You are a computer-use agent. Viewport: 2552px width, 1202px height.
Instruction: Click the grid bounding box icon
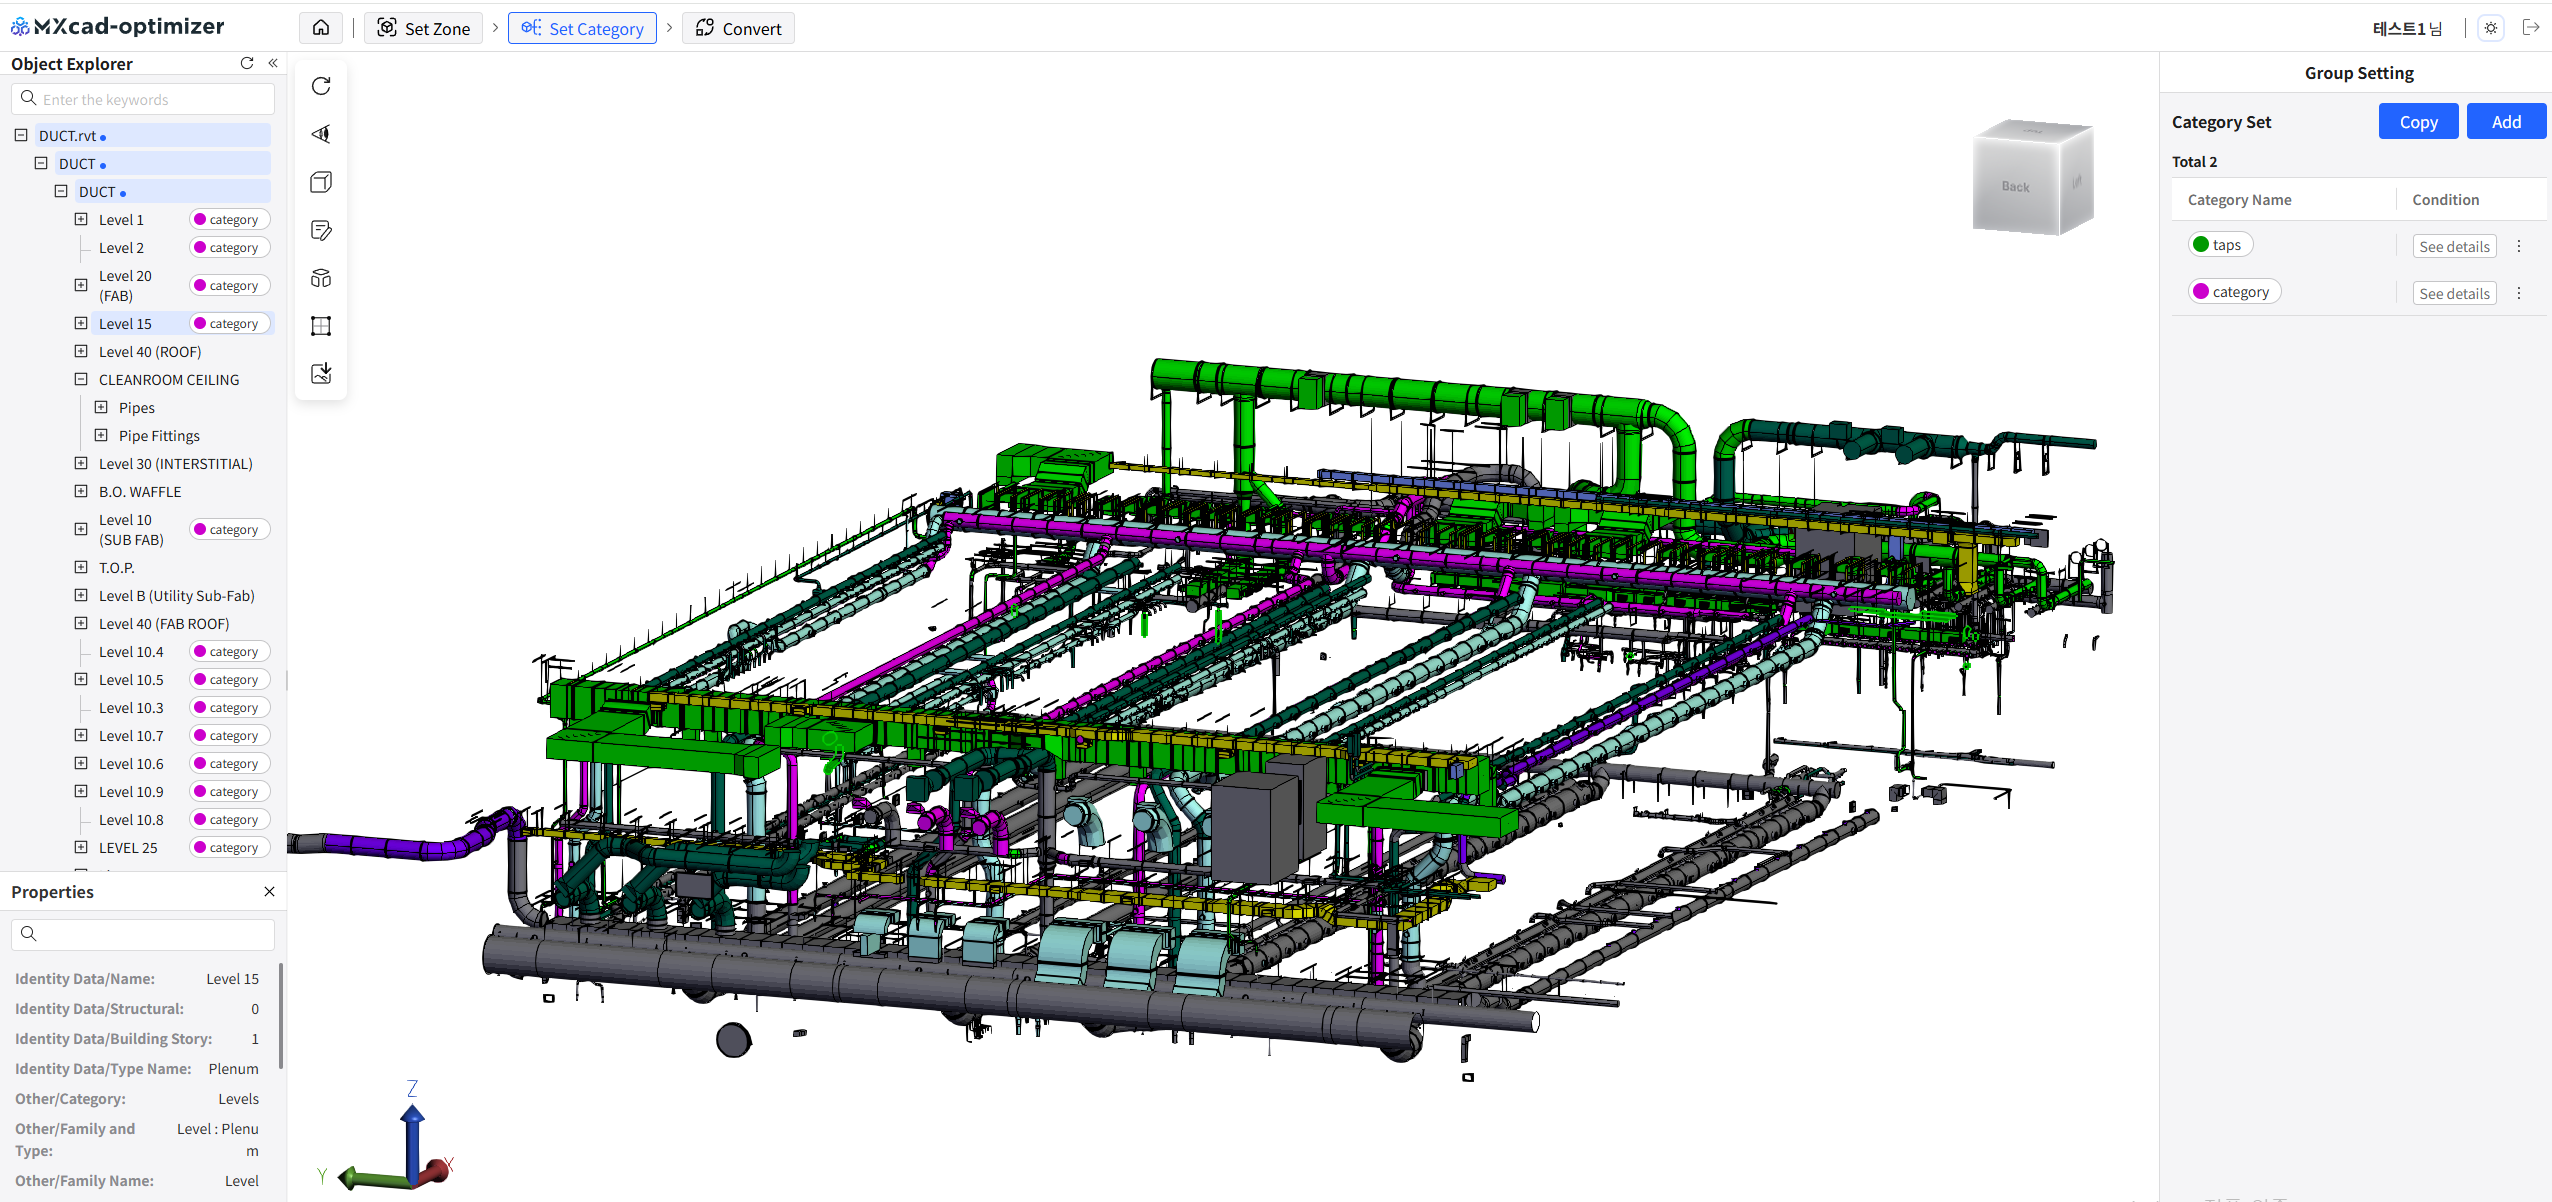321,326
